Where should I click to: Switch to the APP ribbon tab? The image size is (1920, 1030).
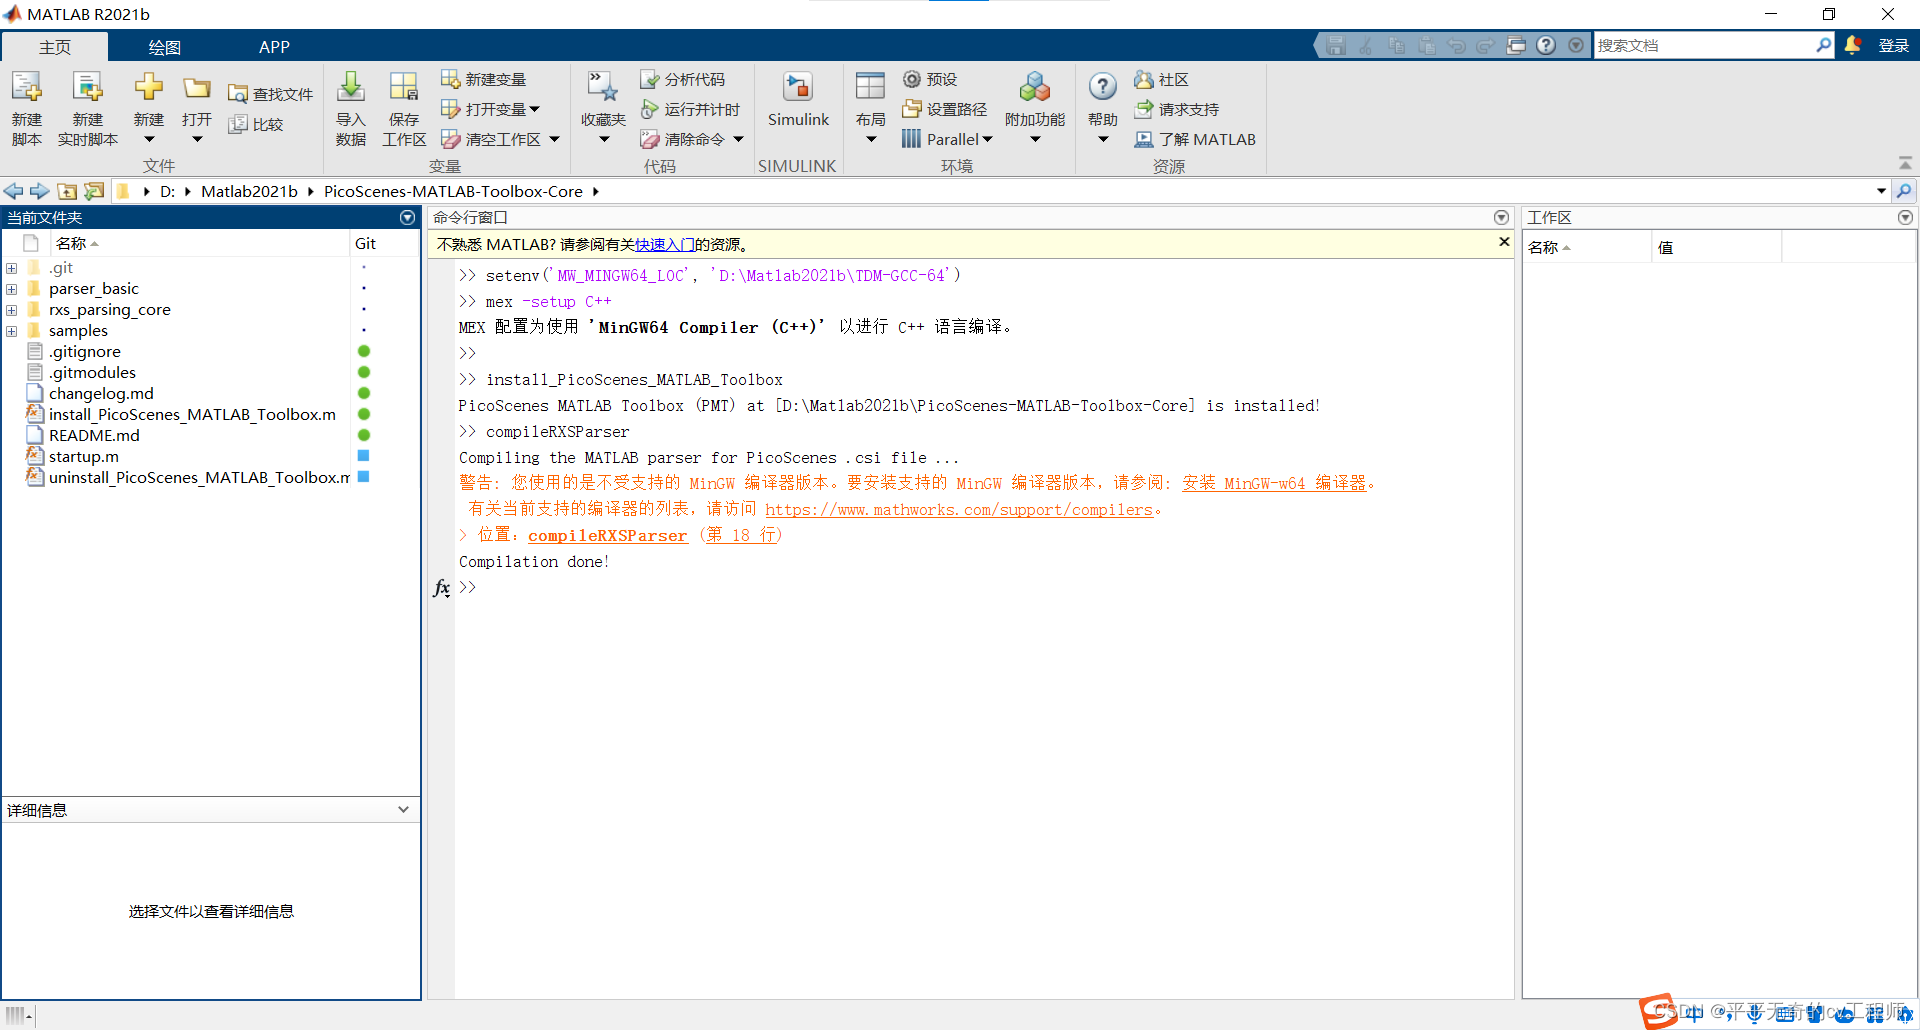tap(273, 46)
